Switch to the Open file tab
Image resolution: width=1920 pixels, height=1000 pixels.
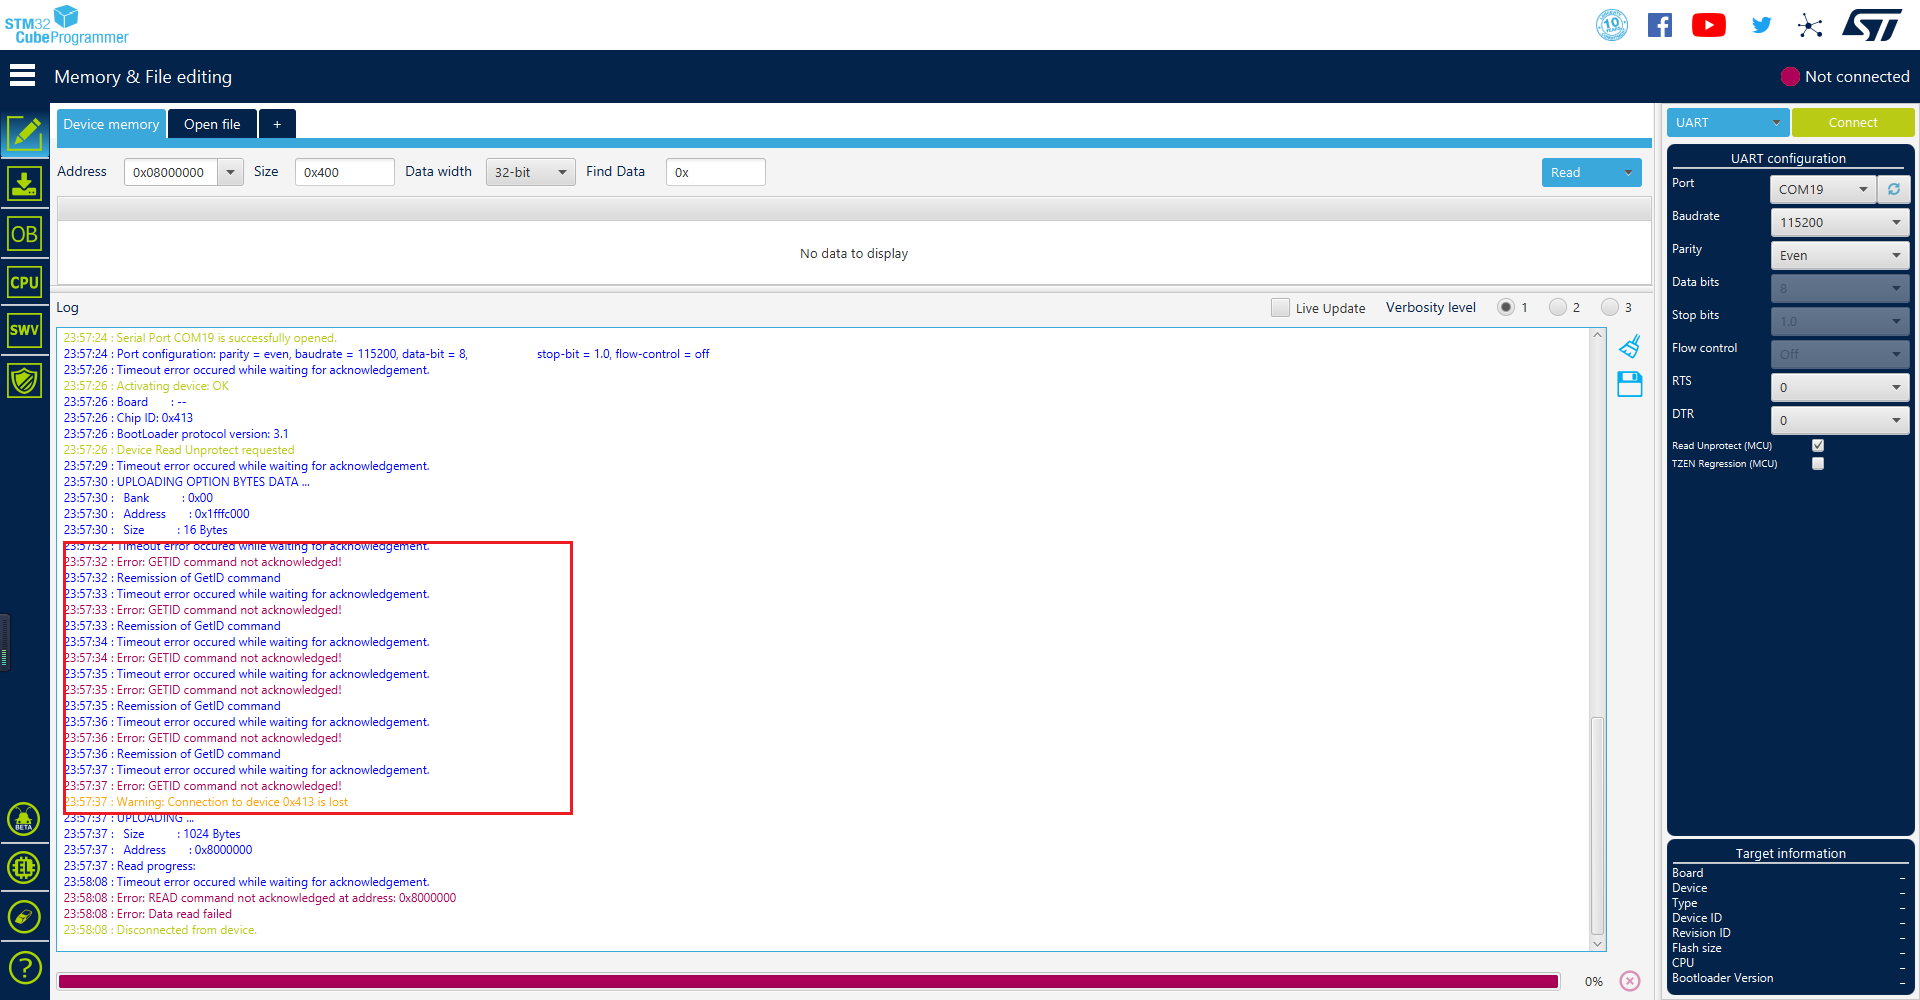coord(212,124)
